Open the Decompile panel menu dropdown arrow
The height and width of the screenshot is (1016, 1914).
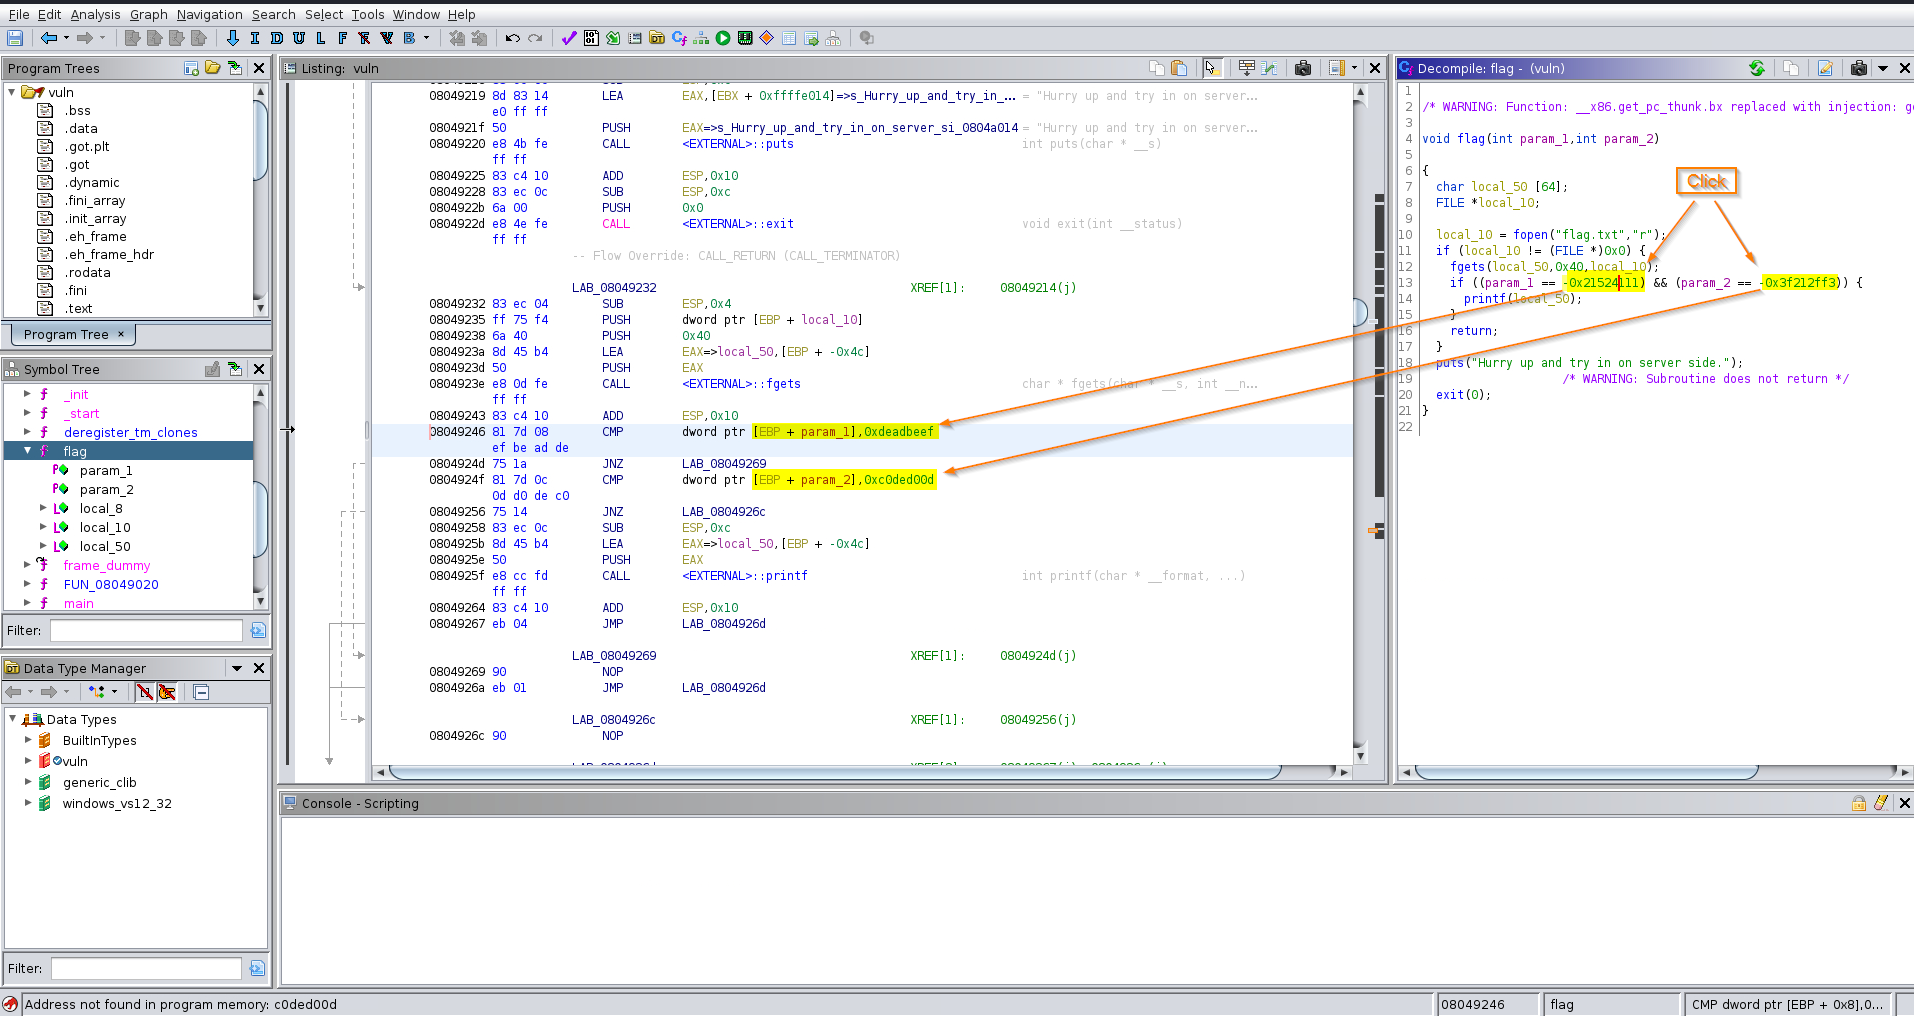coord(1883,68)
